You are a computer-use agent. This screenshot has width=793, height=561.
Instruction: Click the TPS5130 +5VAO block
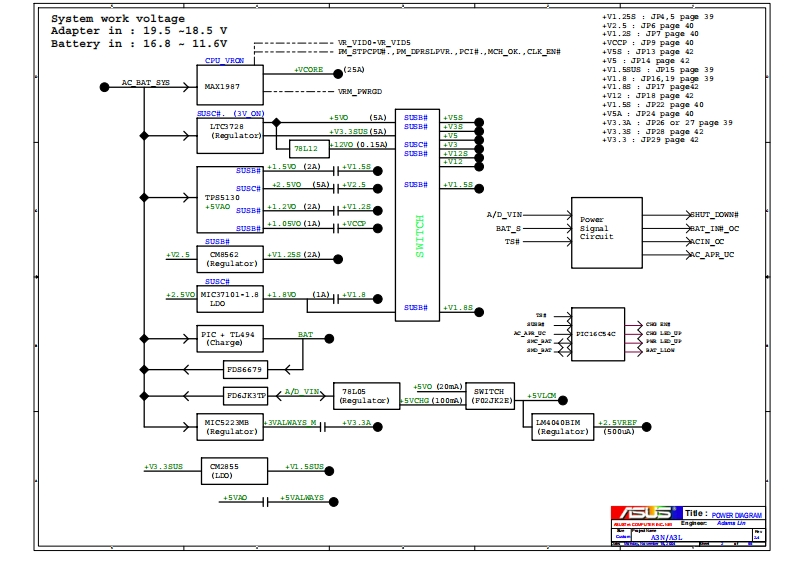pyautogui.click(x=230, y=200)
